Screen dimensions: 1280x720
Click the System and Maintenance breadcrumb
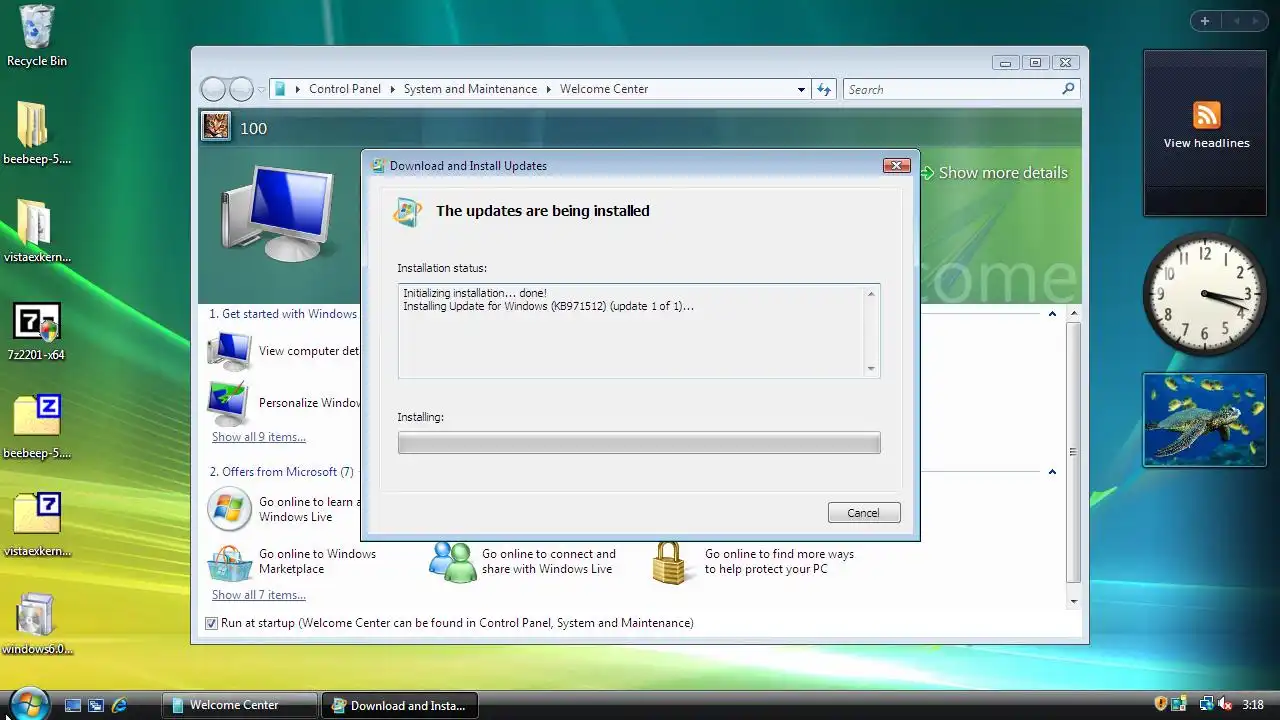(470, 89)
